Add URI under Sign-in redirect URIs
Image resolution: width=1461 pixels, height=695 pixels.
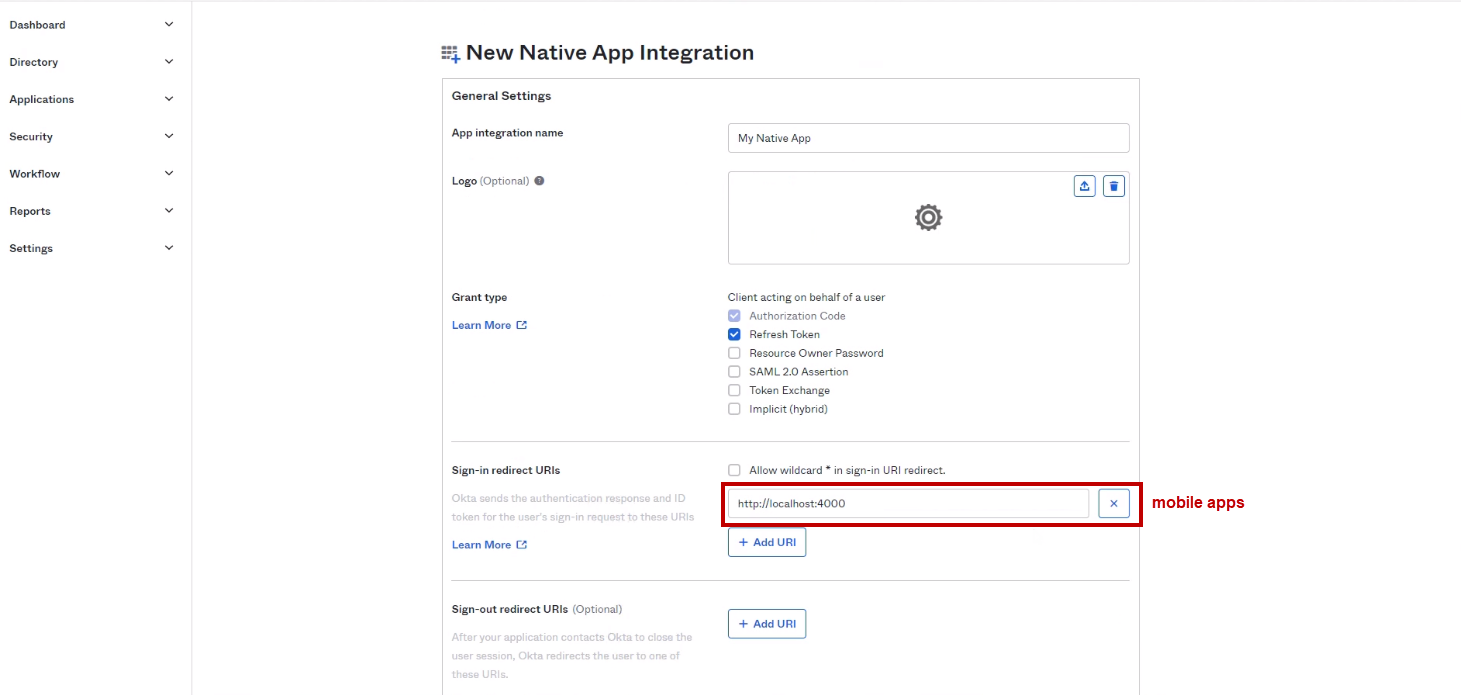pyautogui.click(x=766, y=542)
